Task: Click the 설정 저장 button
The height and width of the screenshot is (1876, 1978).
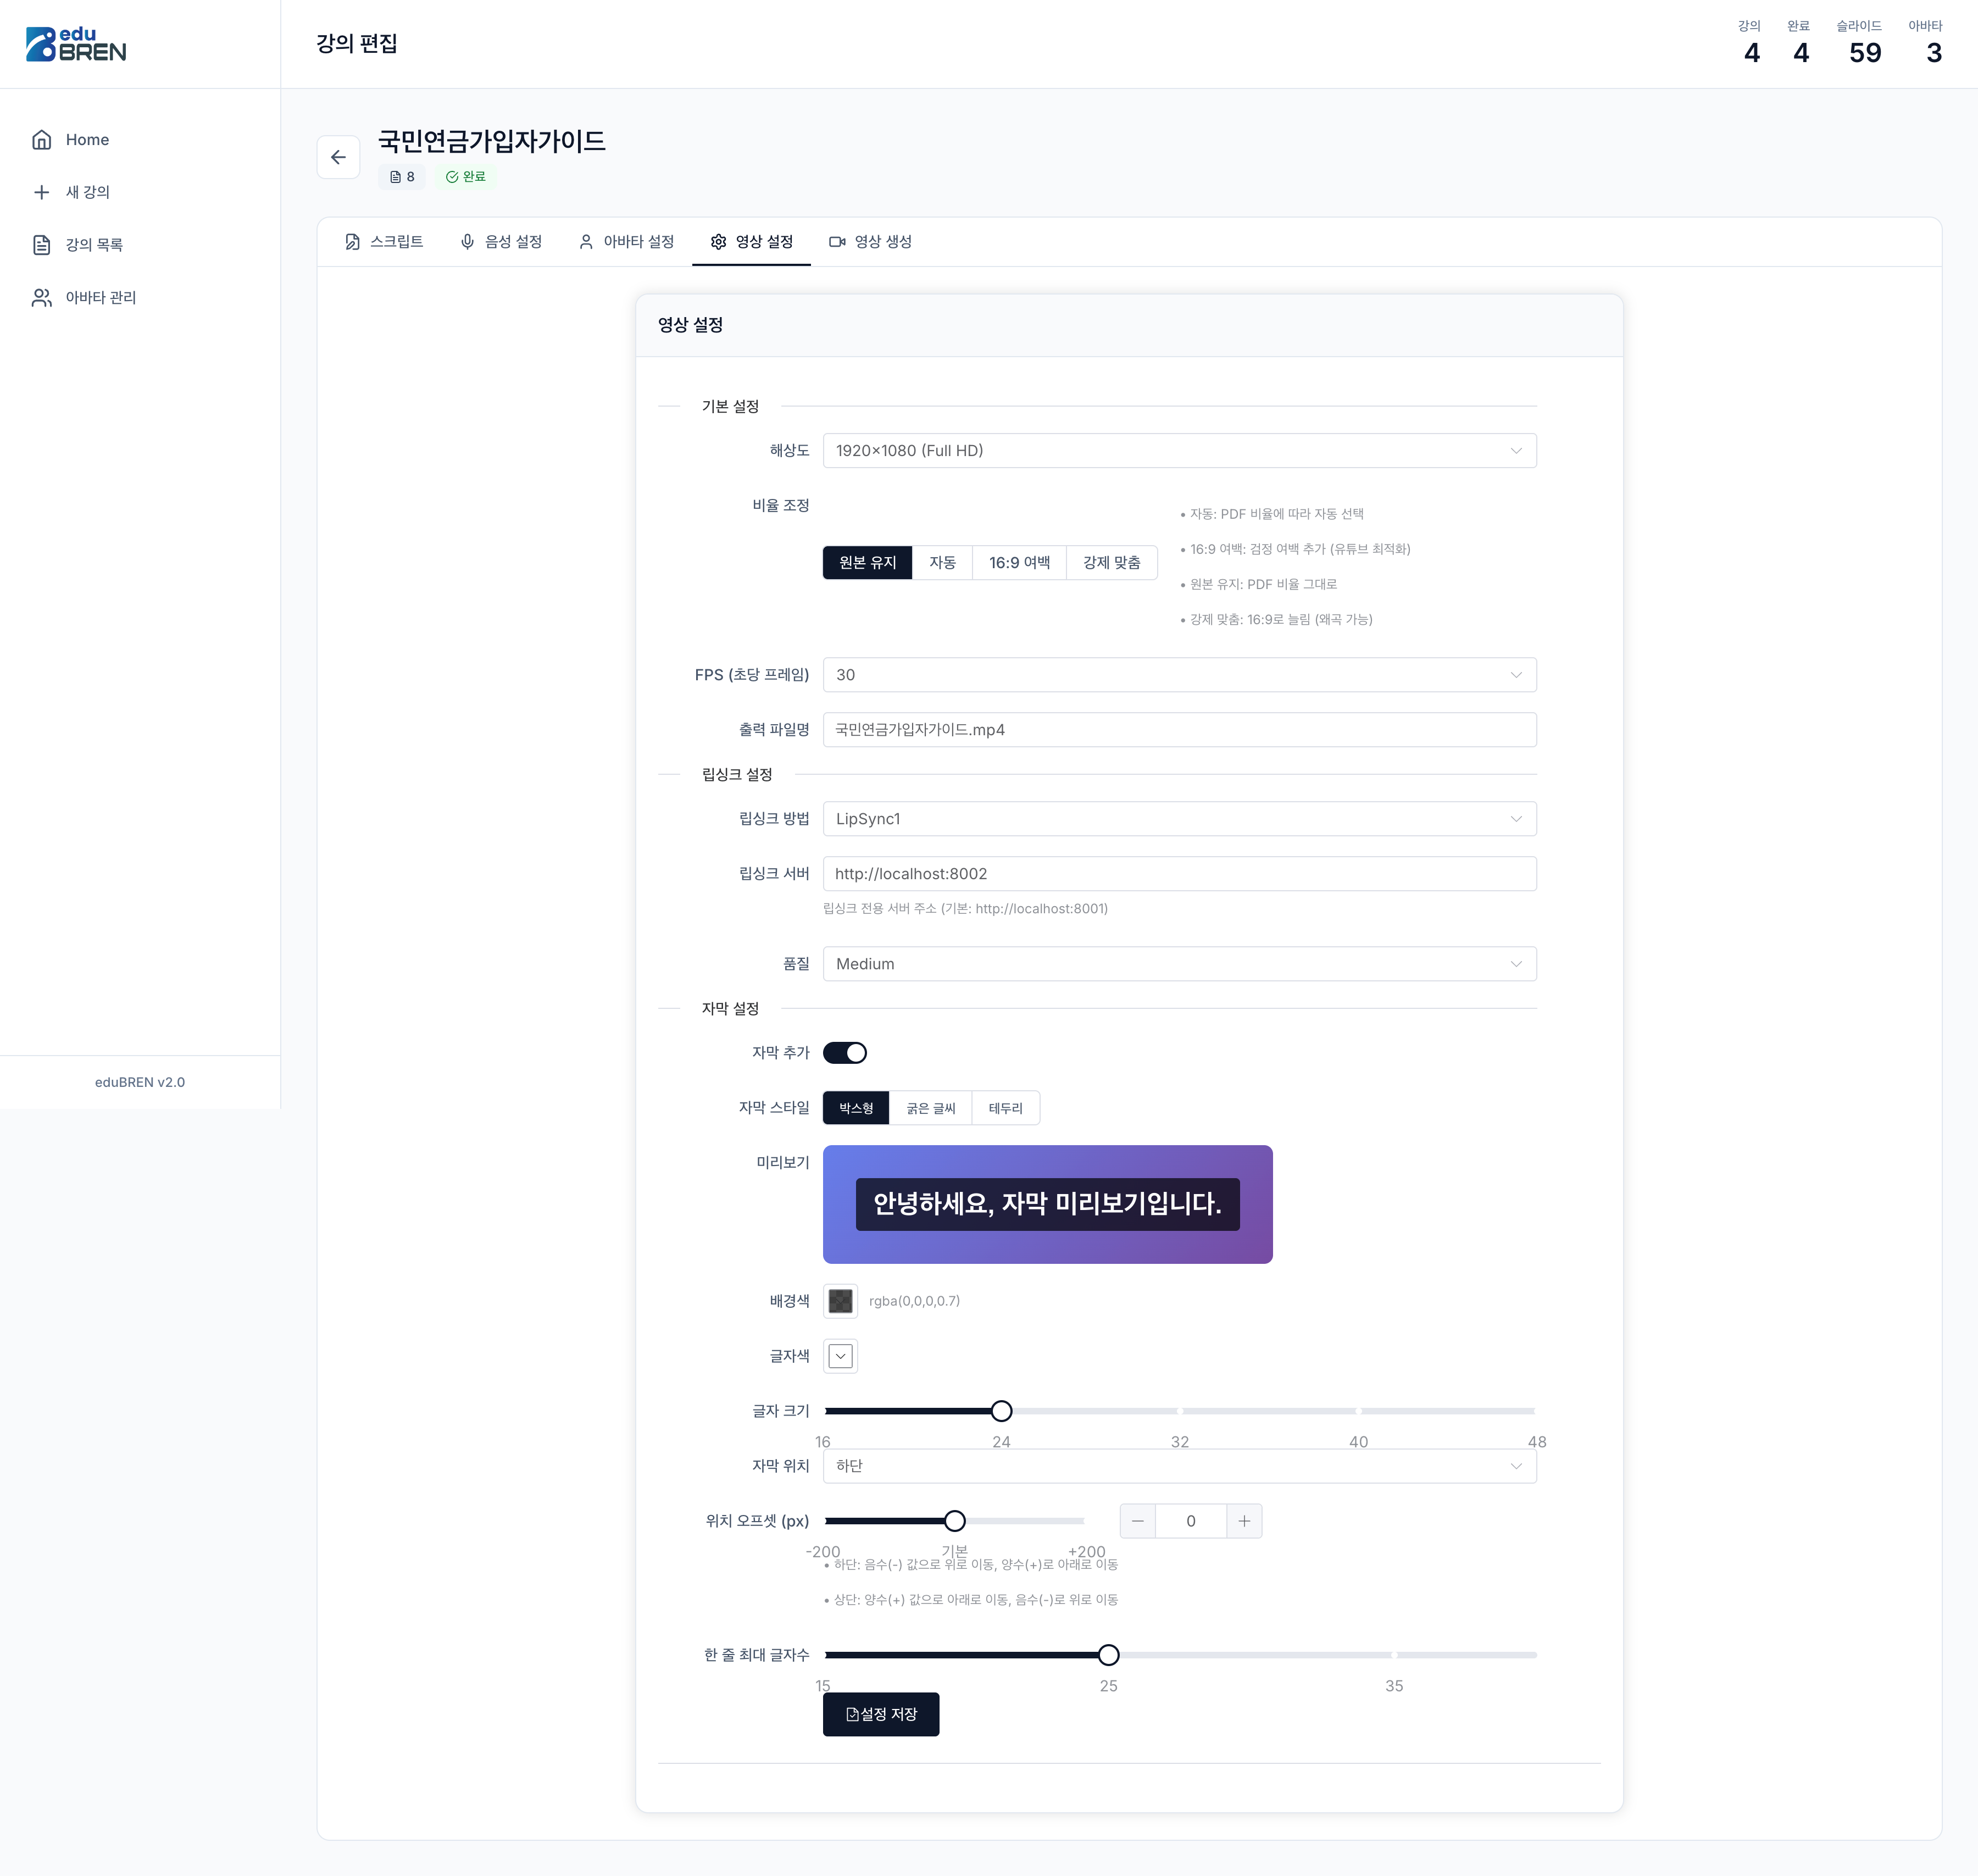Action: [x=881, y=1714]
